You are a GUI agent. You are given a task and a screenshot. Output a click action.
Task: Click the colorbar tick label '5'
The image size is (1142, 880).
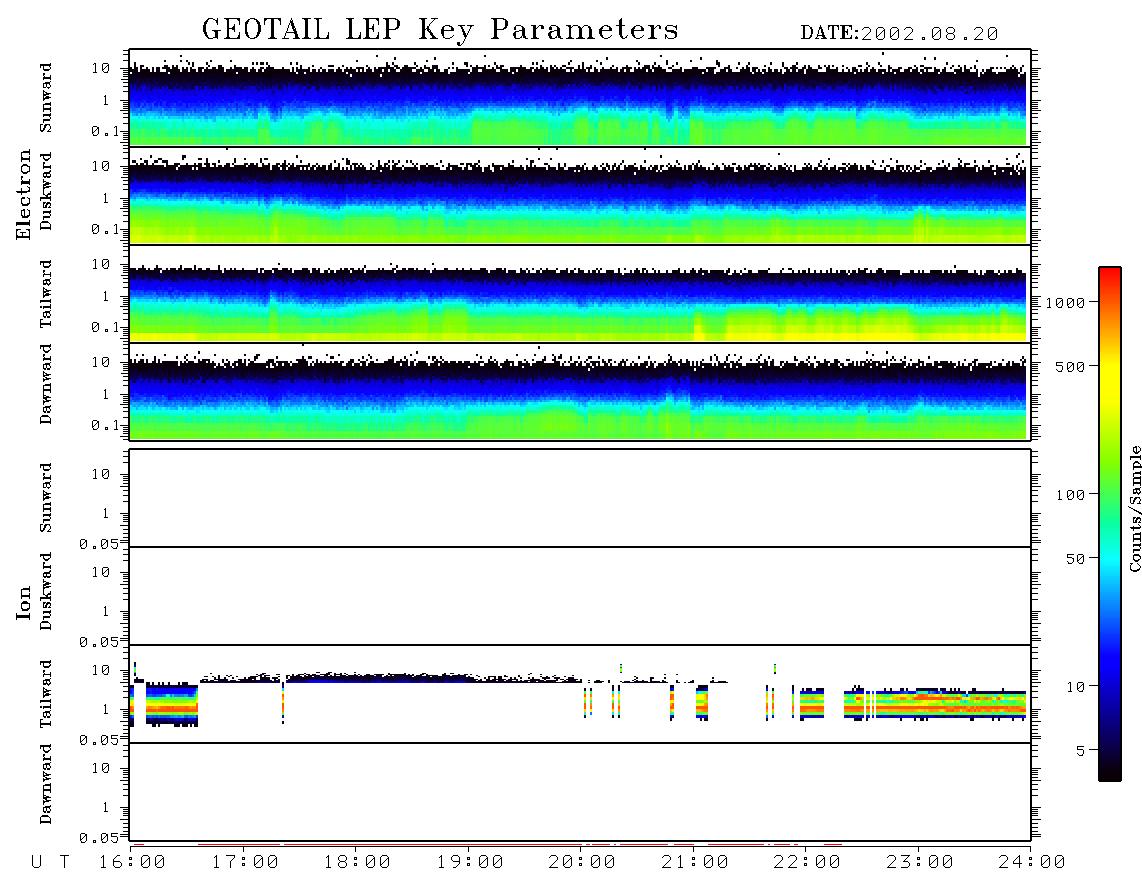(x=1080, y=751)
